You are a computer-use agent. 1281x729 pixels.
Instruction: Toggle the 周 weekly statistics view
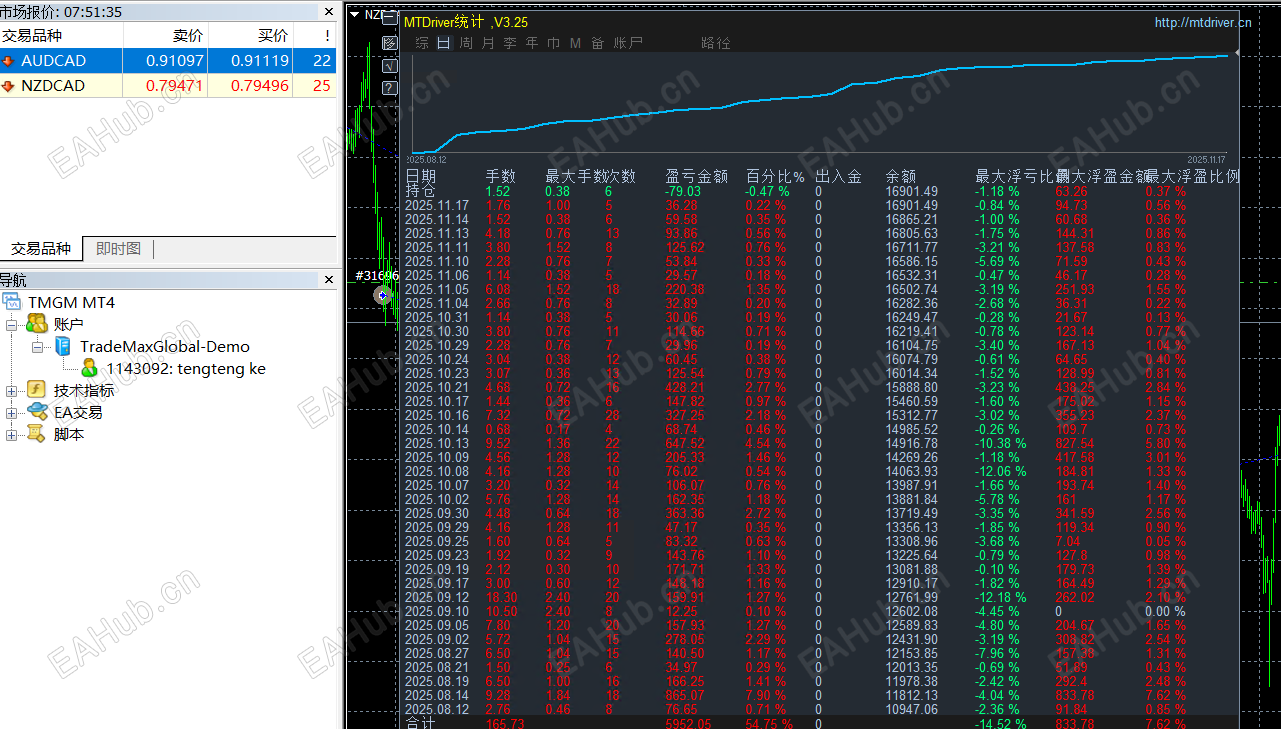[x=466, y=43]
